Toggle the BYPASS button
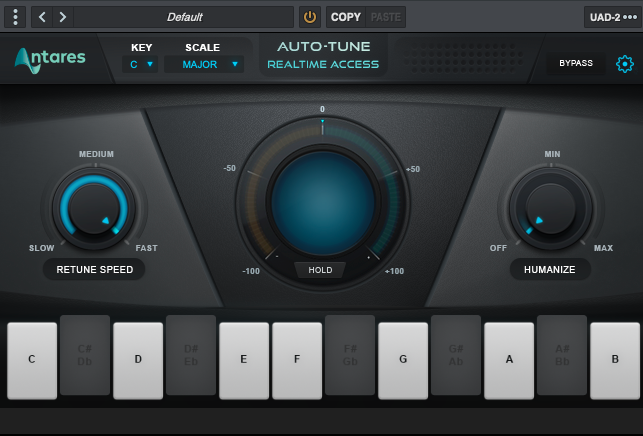The height and width of the screenshot is (436, 643). [576, 63]
